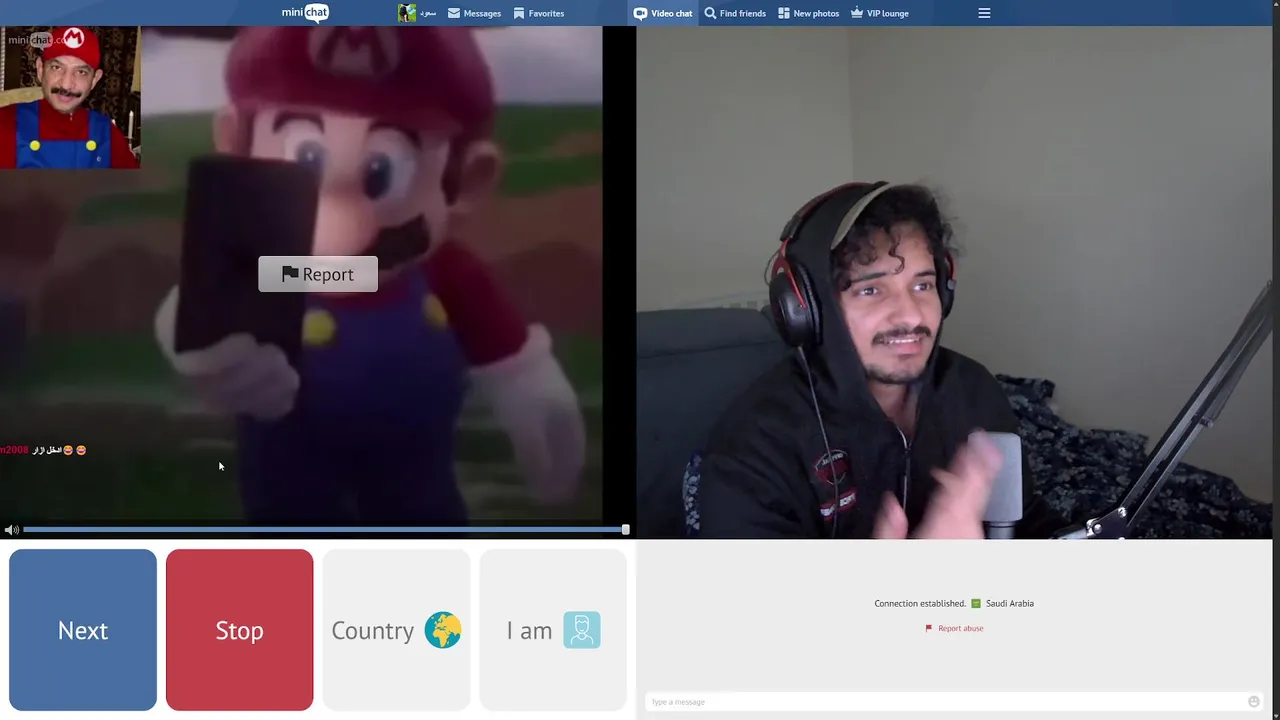Click the Video chat camera icon

640,13
